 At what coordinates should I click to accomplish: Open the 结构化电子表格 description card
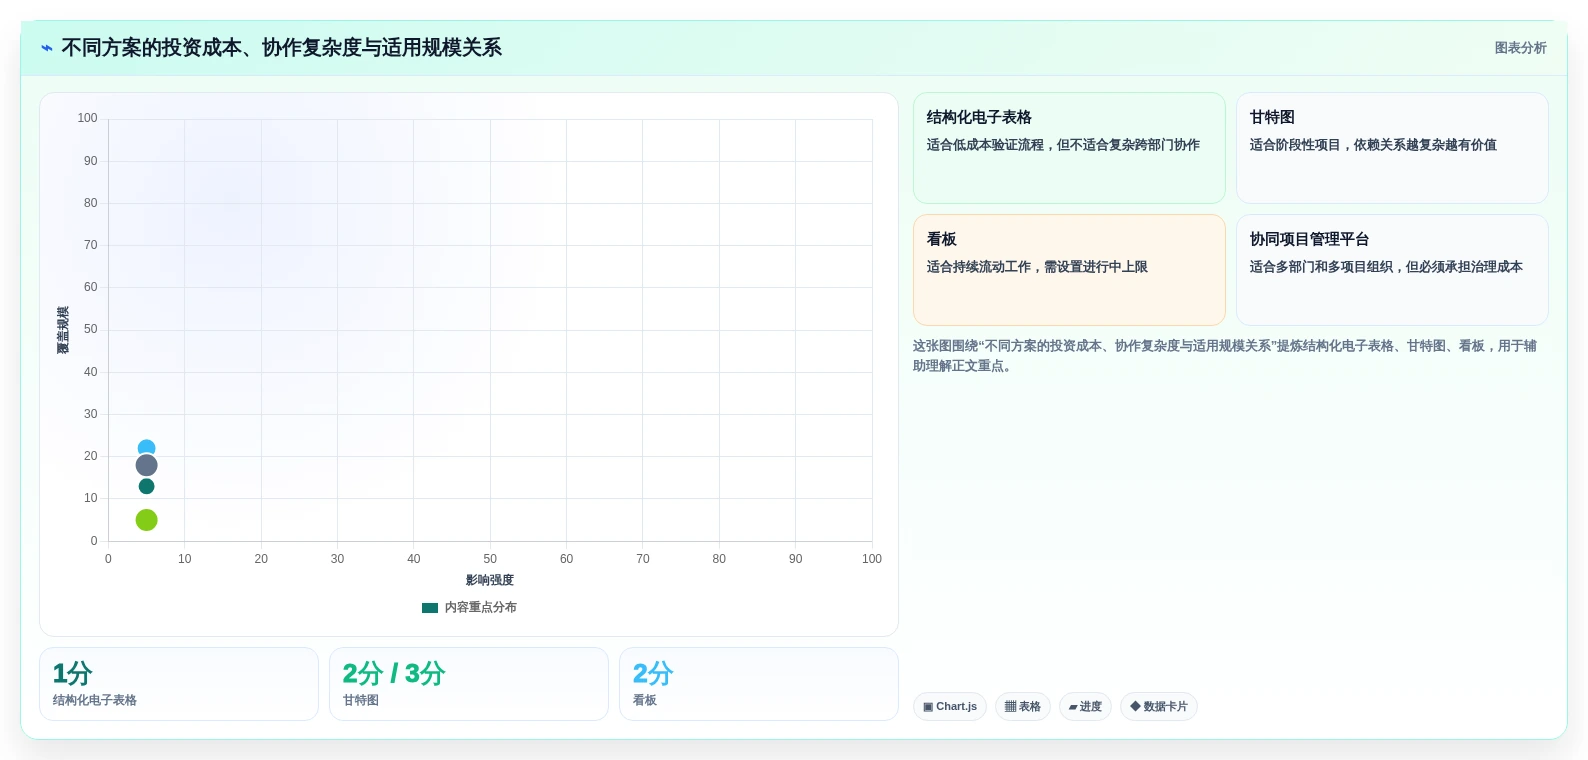(1069, 148)
